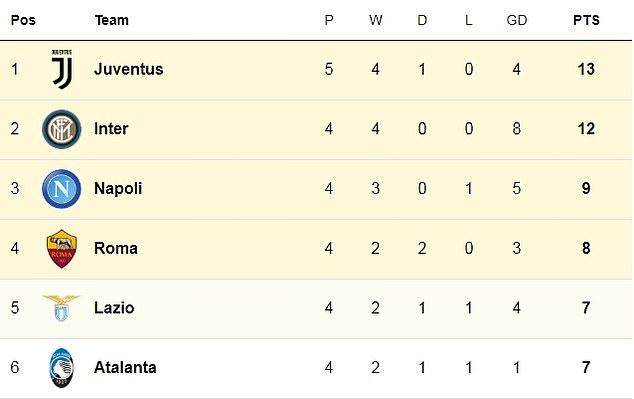Click the Inter club crest
This screenshot has width=634, height=399.
pos(61,129)
